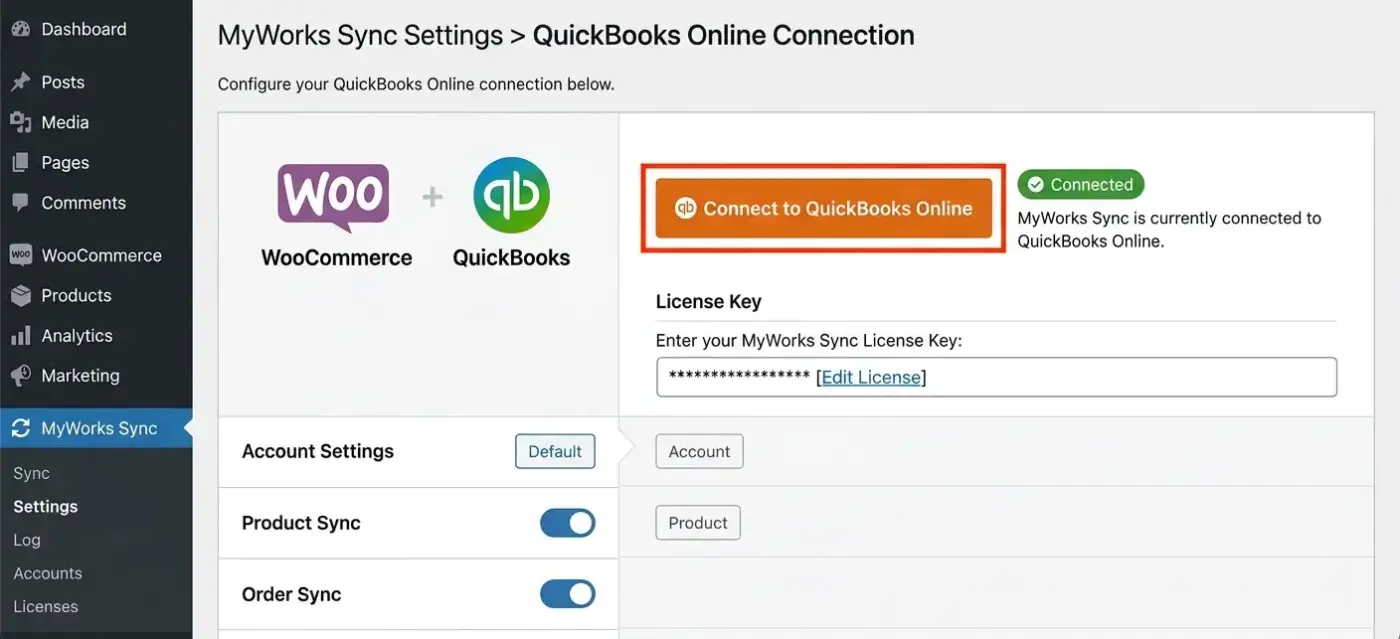Toggle the Product Sync switch
The height and width of the screenshot is (639, 1400).
tap(568, 522)
